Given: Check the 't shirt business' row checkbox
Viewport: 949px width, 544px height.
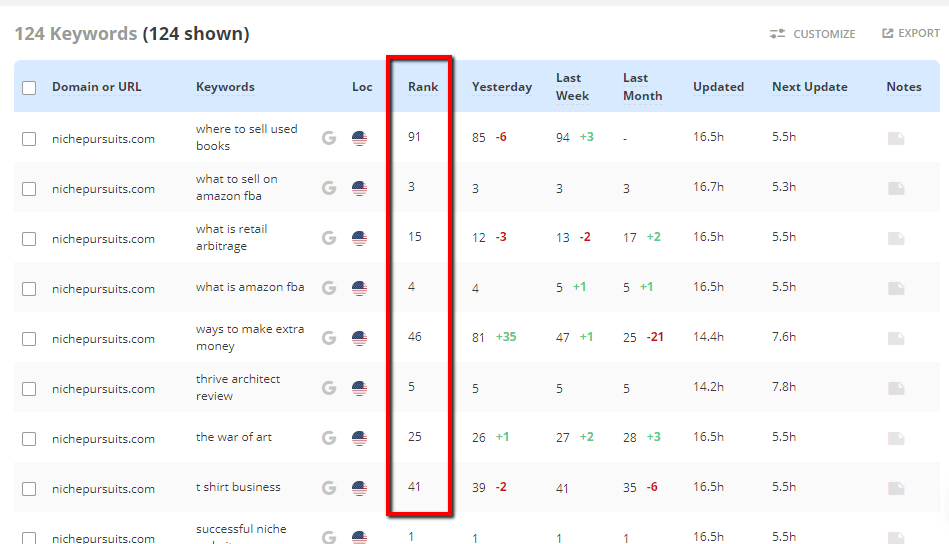Looking at the screenshot, I should pos(29,488).
